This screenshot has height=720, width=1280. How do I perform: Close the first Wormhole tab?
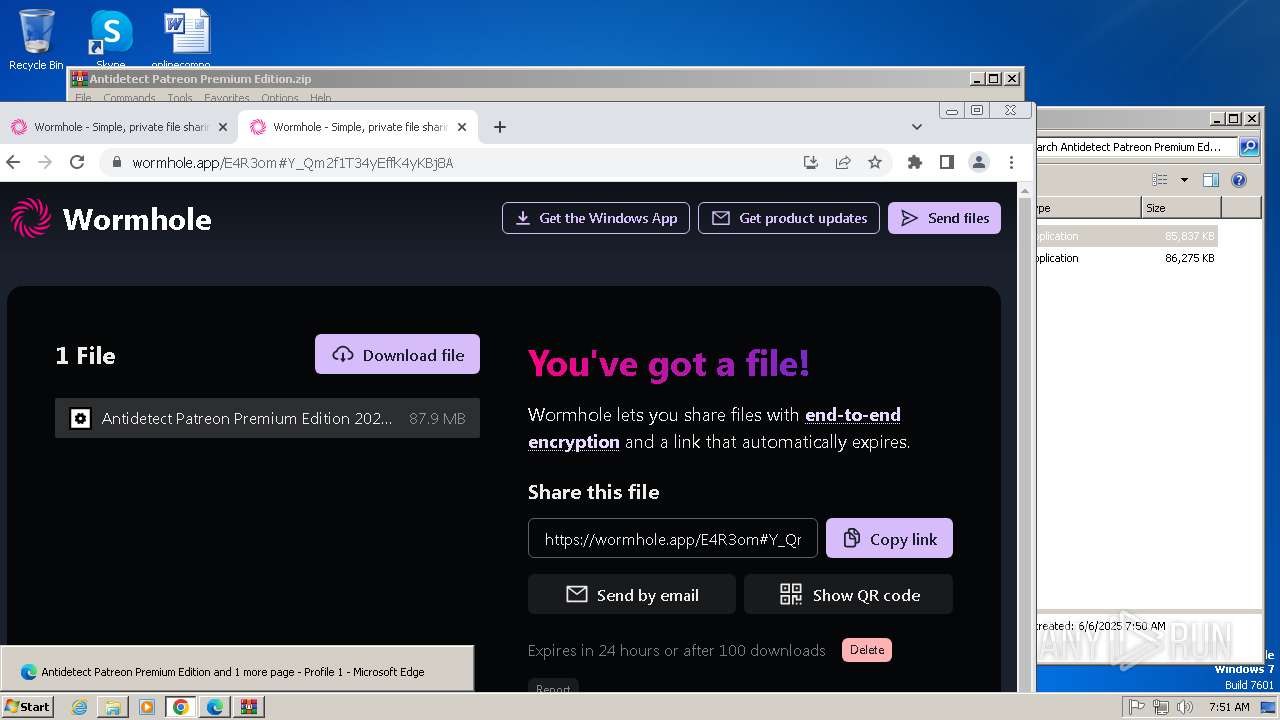coord(223,127)
